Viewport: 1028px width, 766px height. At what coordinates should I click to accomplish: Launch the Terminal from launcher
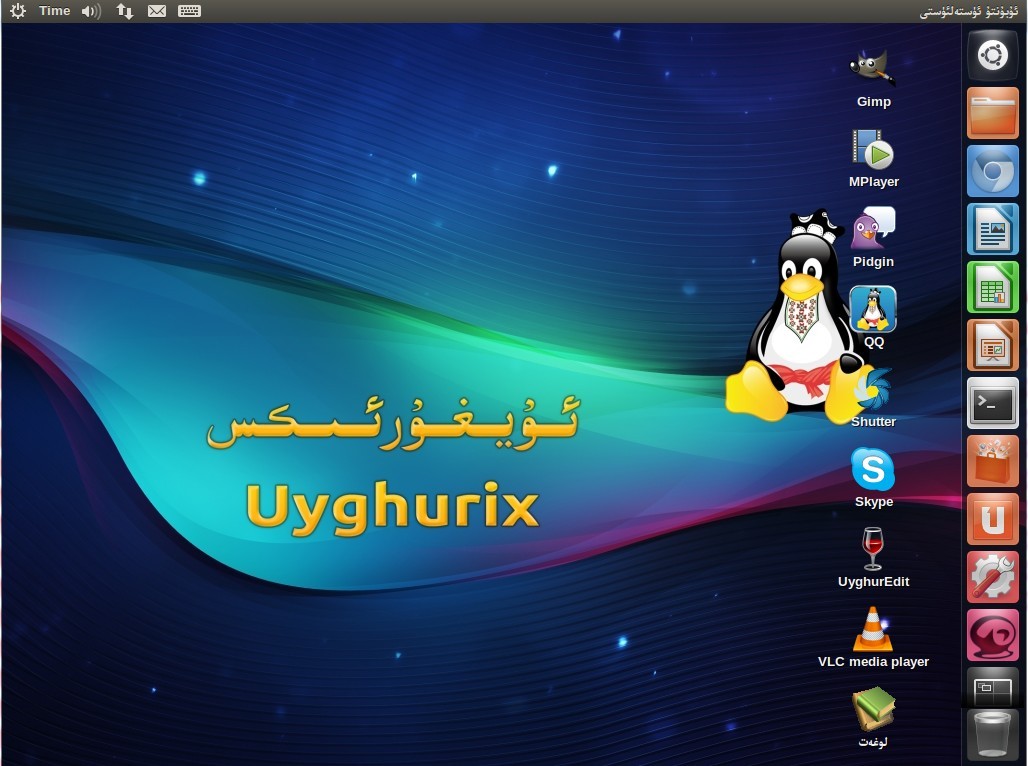click(993, 403)
